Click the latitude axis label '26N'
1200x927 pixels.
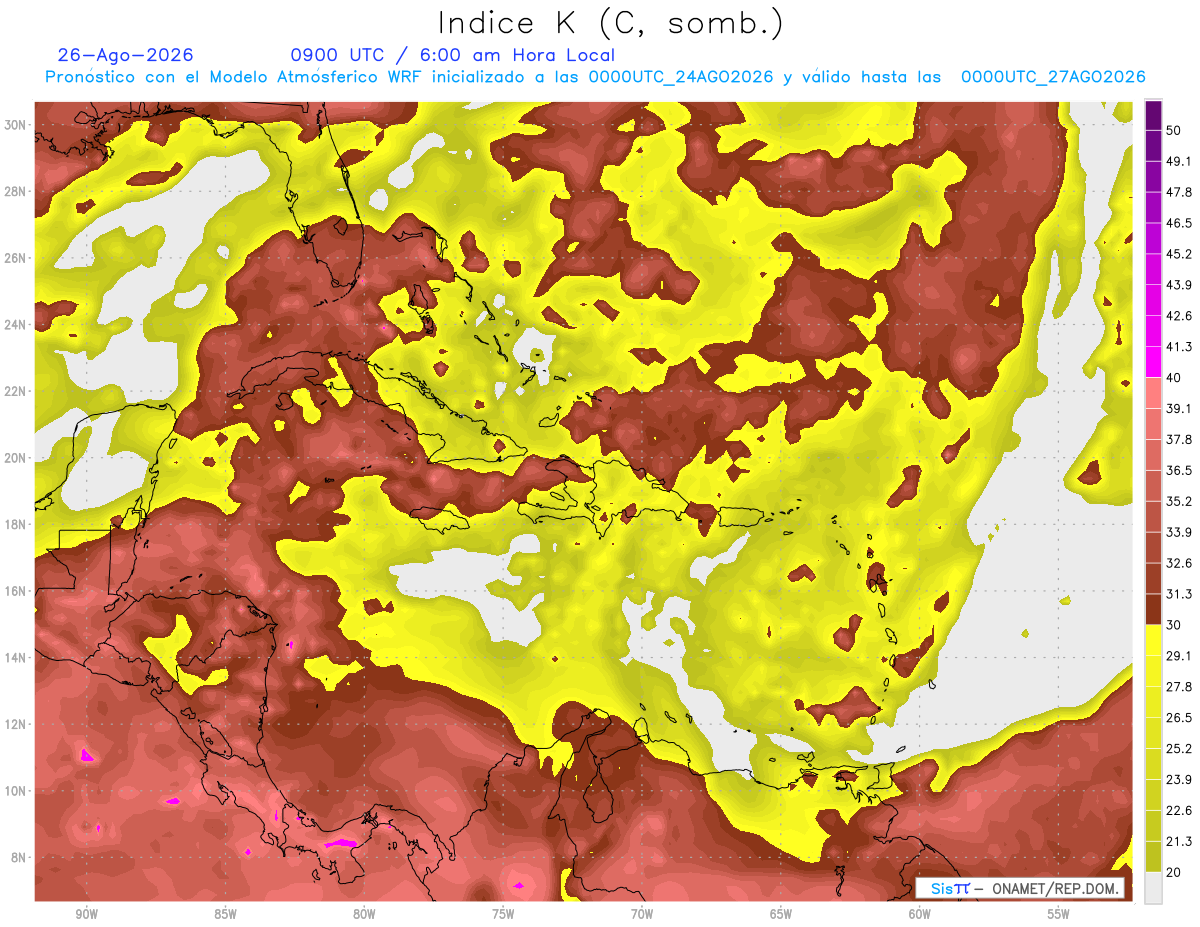[17, 258]
